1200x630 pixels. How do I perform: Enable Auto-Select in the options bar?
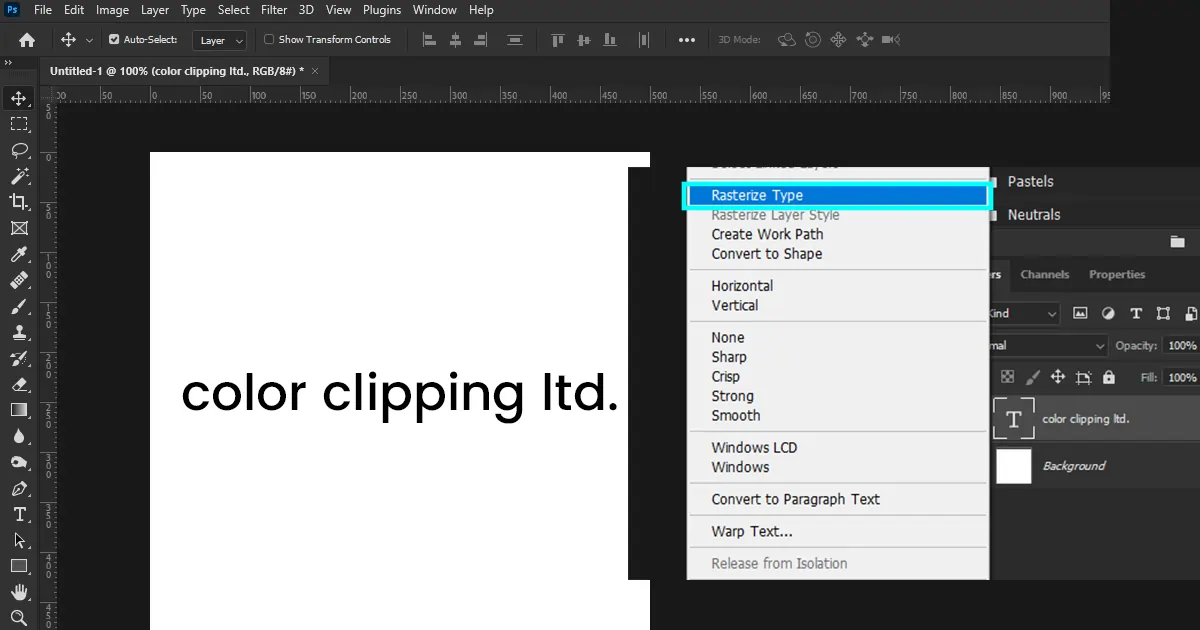coord(114,40)
